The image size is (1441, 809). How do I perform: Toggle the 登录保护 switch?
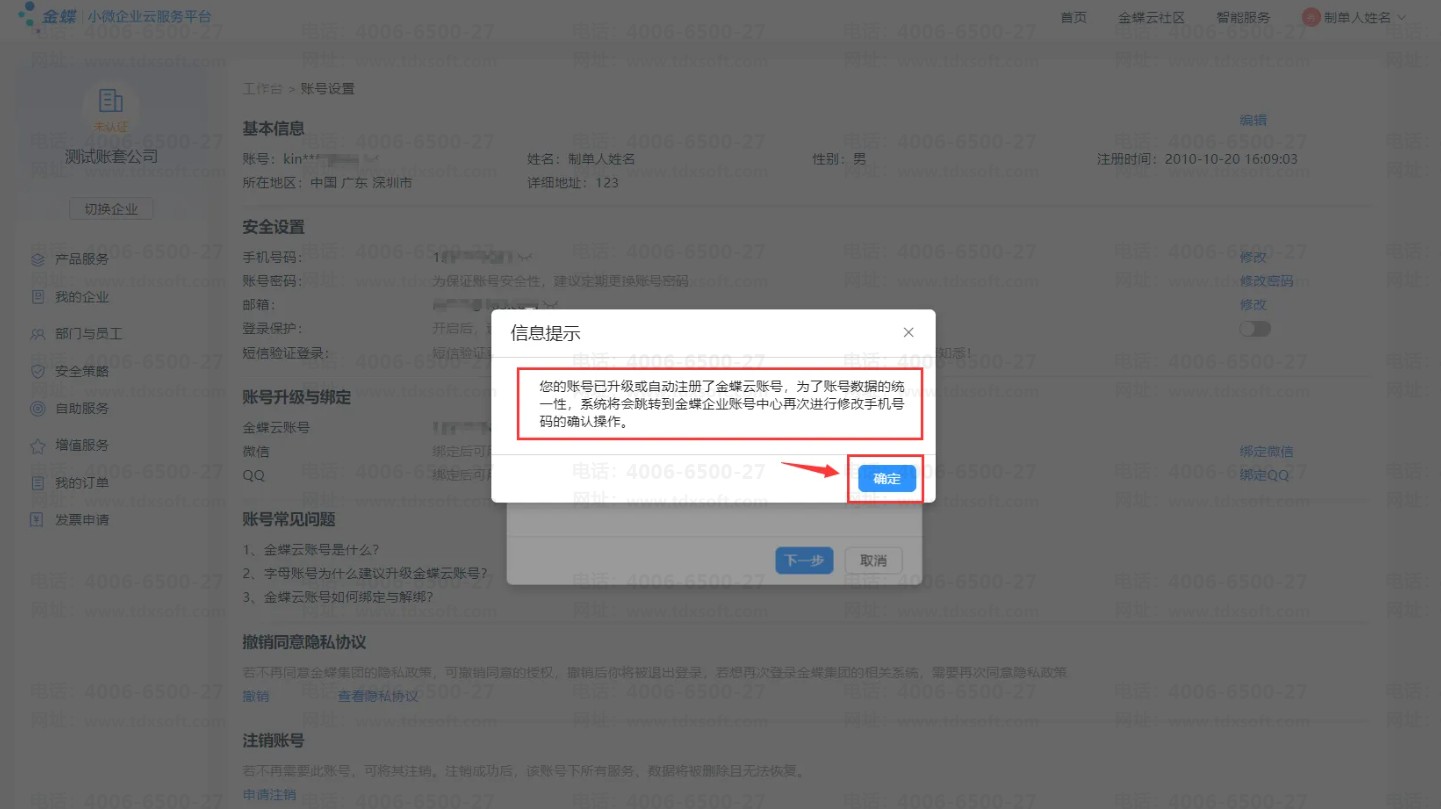pyautogui.click(x=1254, y=329)
